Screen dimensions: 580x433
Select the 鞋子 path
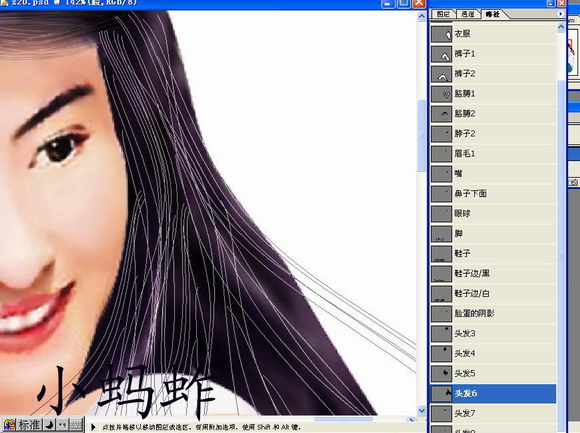[493, 253]
